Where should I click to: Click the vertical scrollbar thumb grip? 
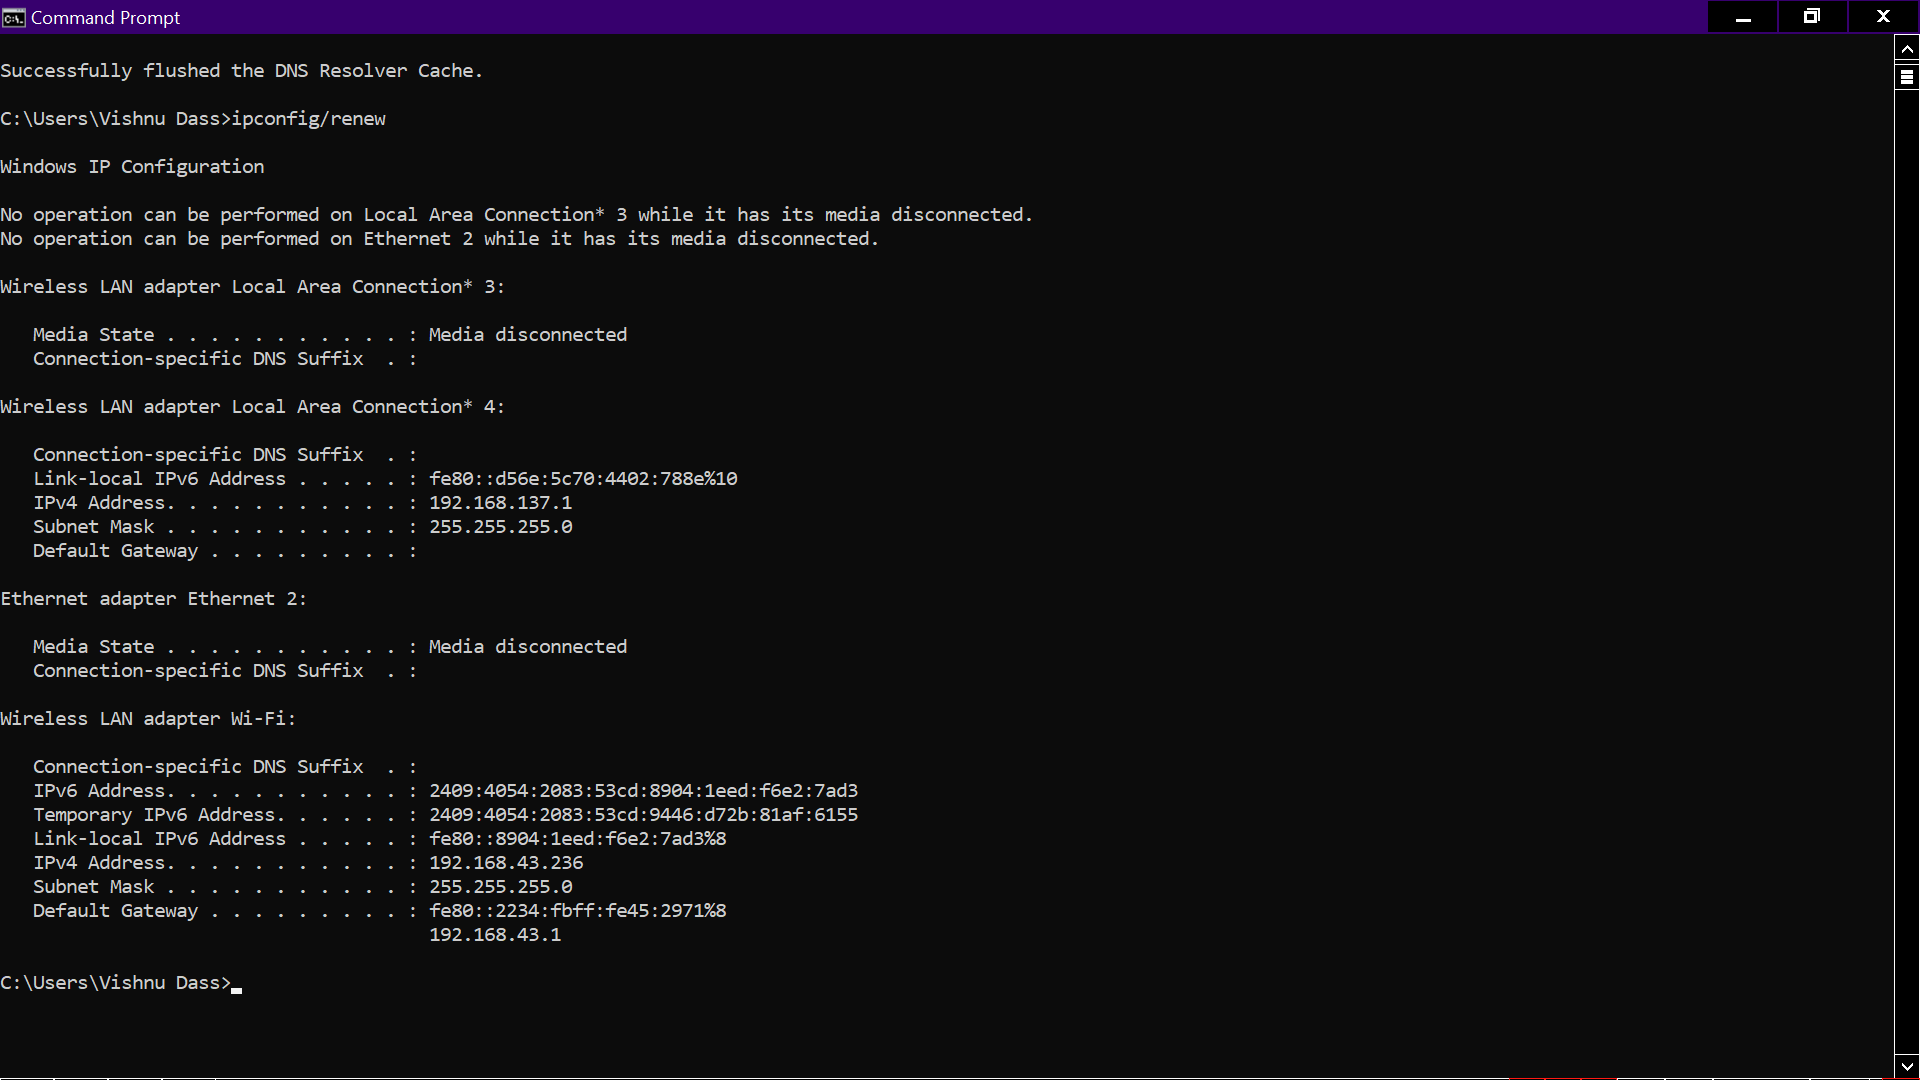coord(1907,76)
